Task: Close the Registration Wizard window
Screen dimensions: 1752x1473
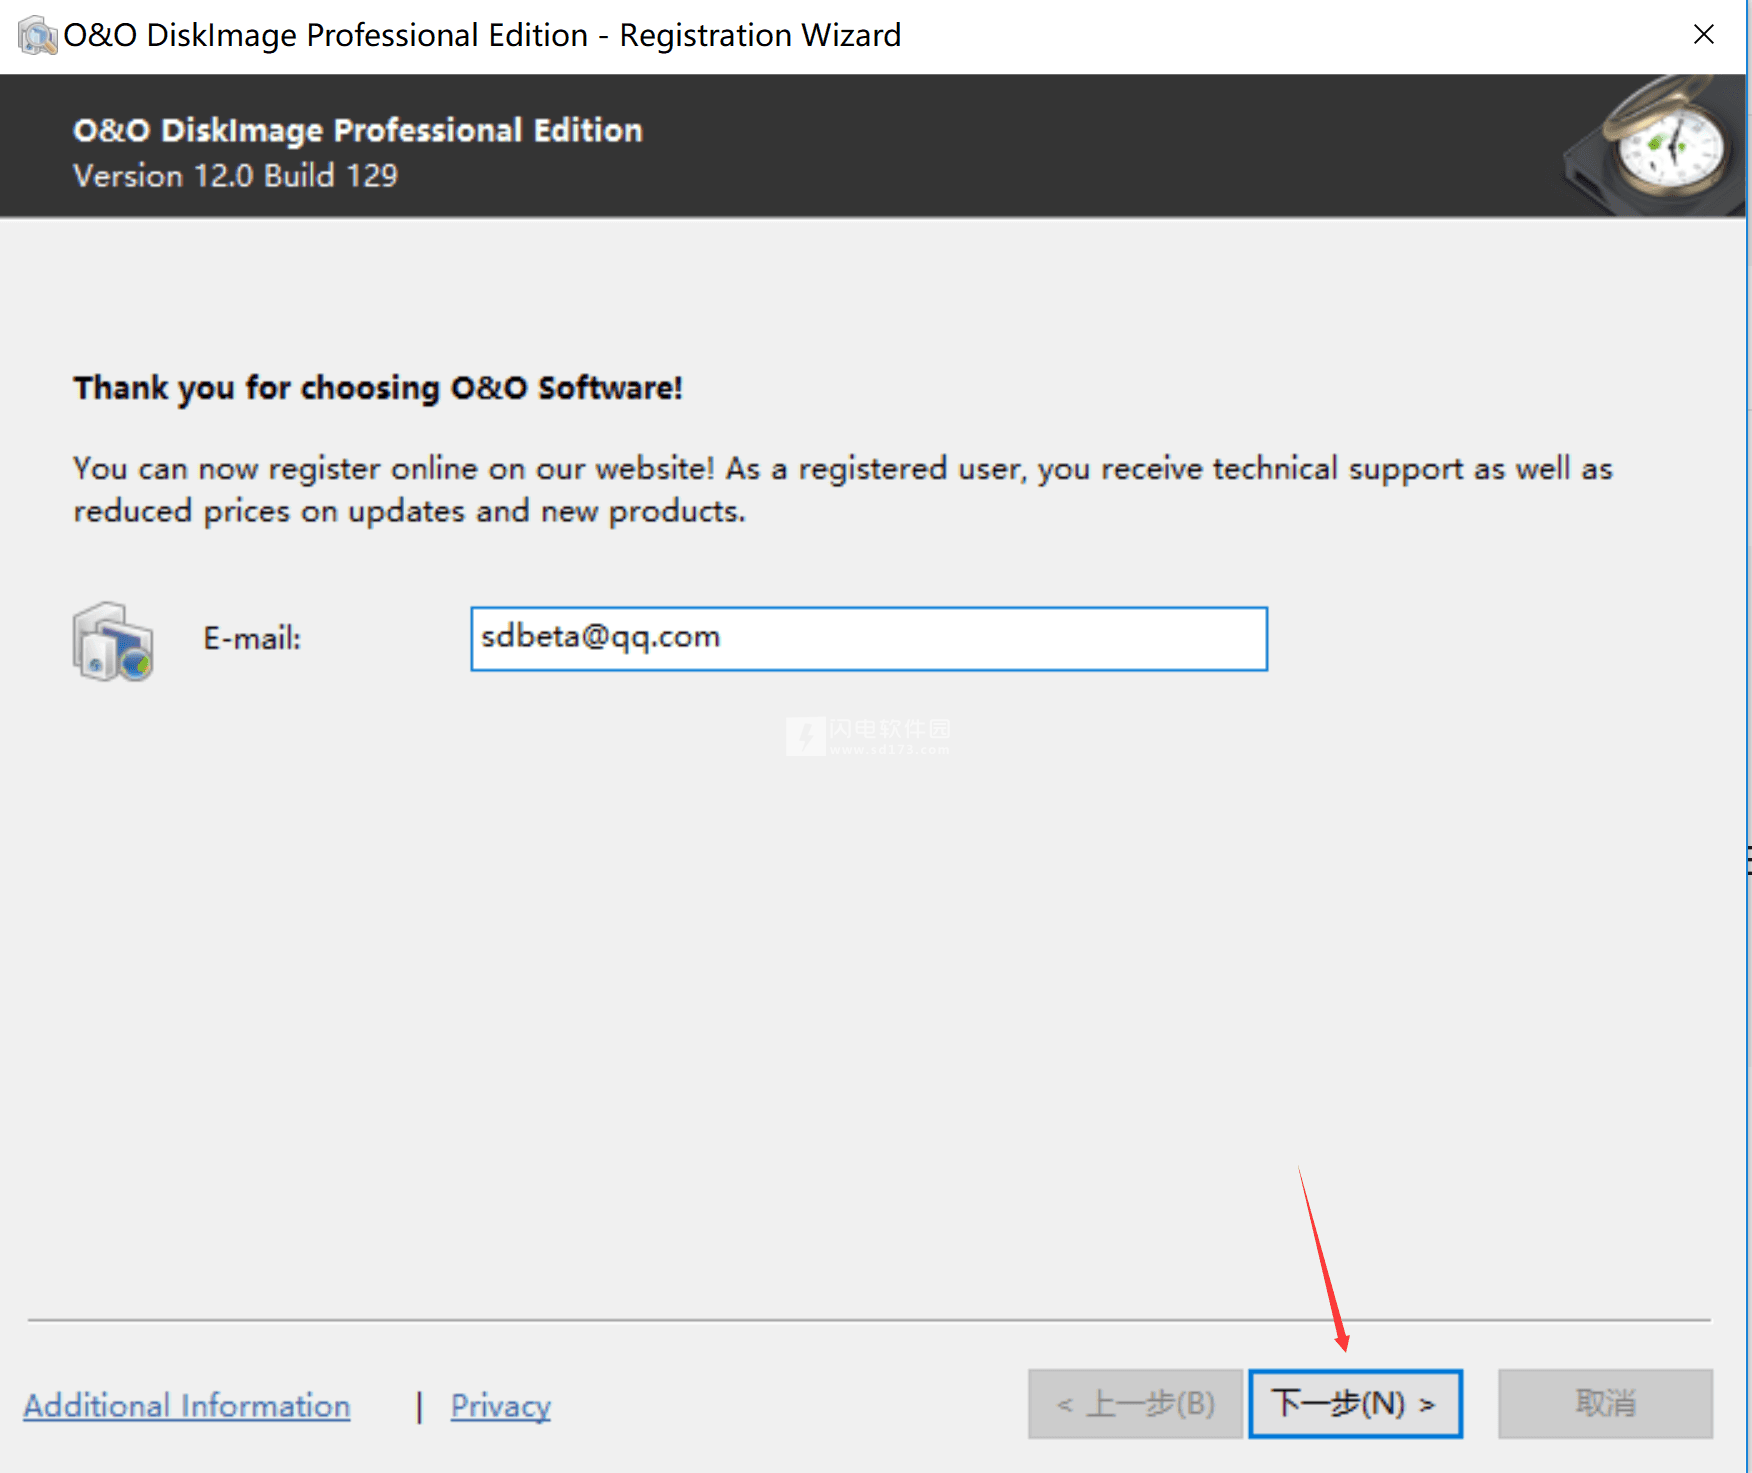Action: (1704, 35)
